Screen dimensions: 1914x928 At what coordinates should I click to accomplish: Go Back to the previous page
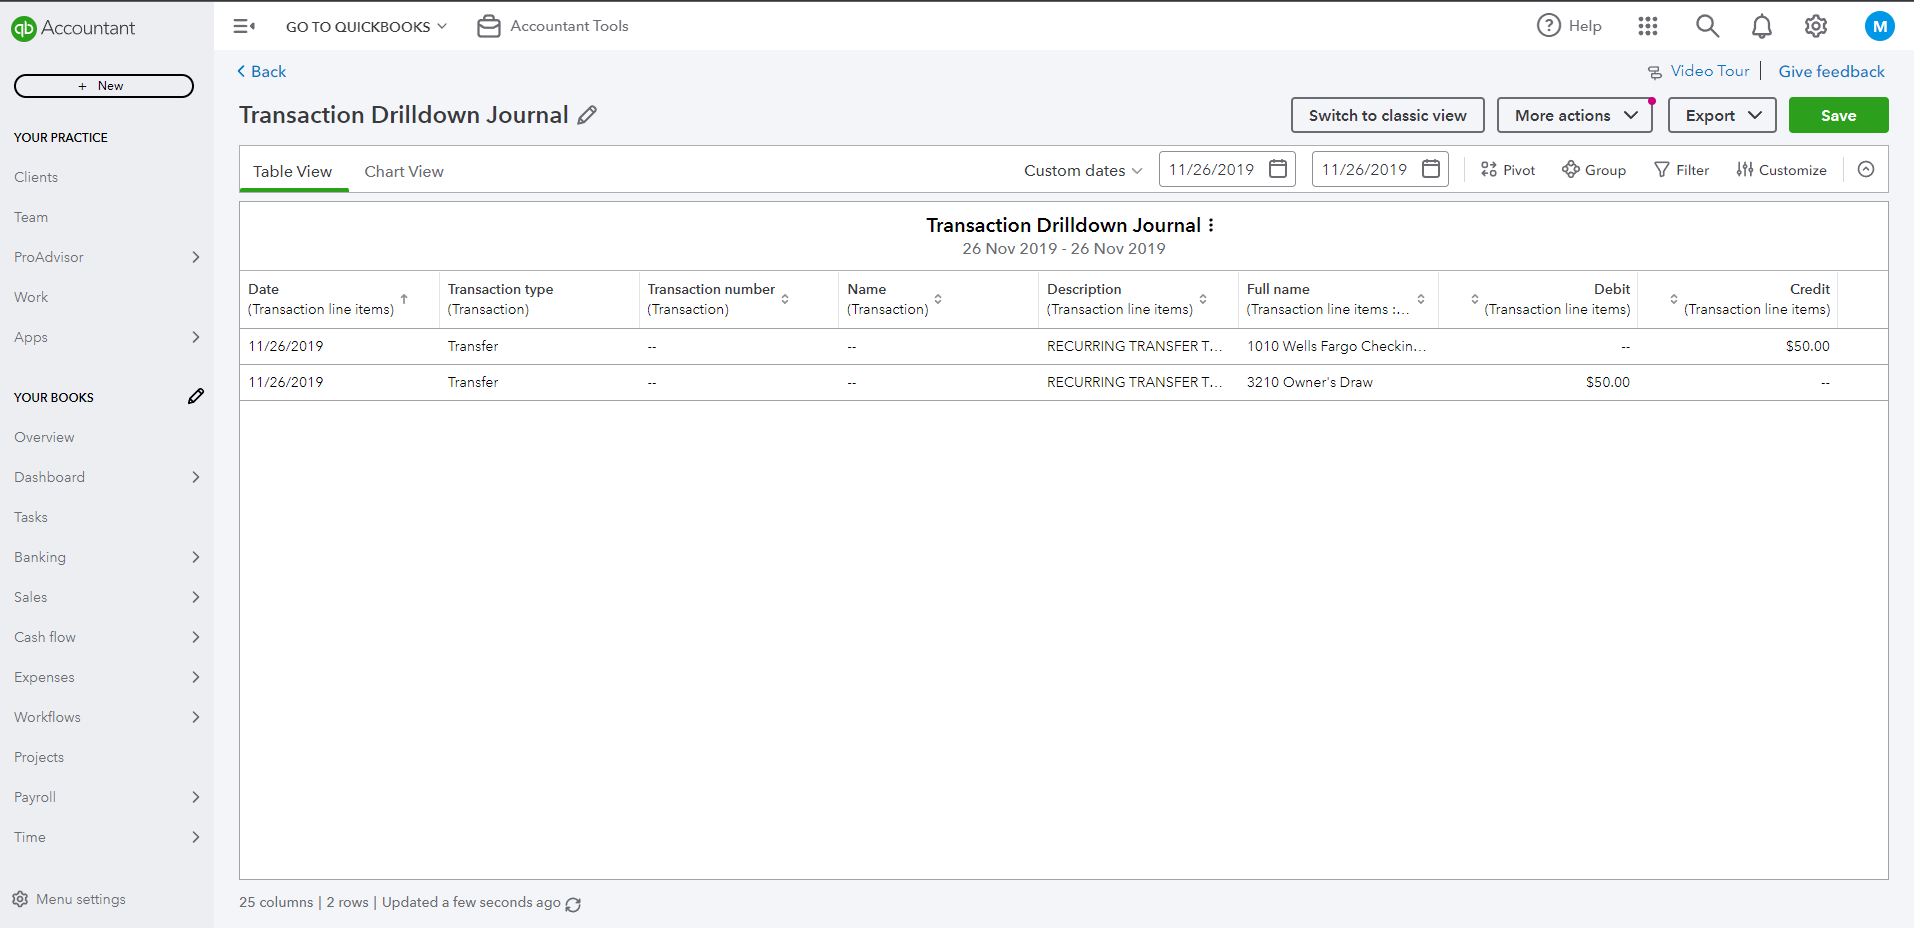coord(262,72)
